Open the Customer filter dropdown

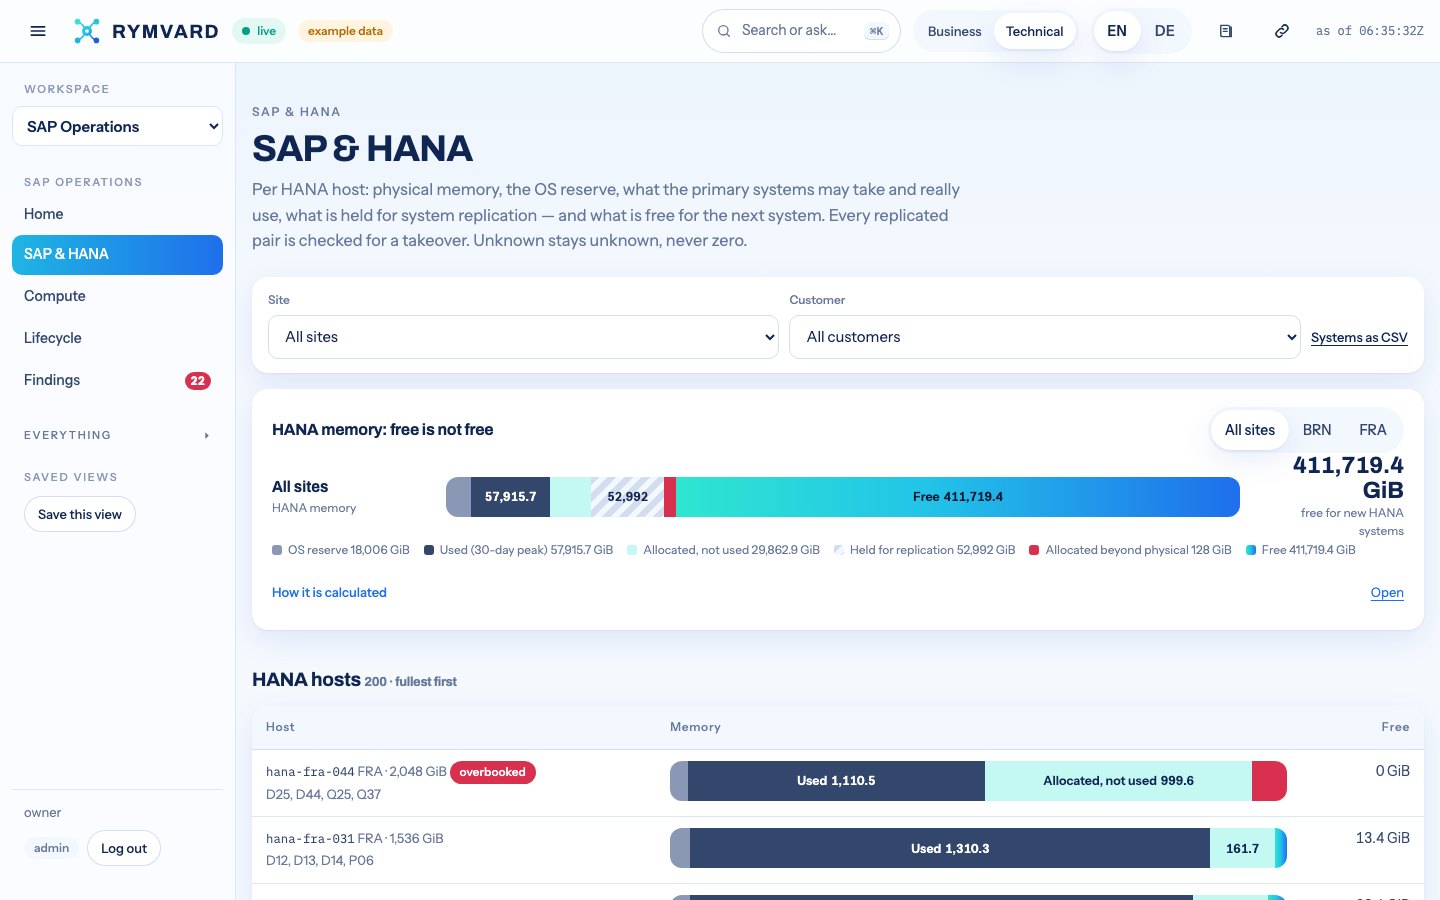point(1044,337)
